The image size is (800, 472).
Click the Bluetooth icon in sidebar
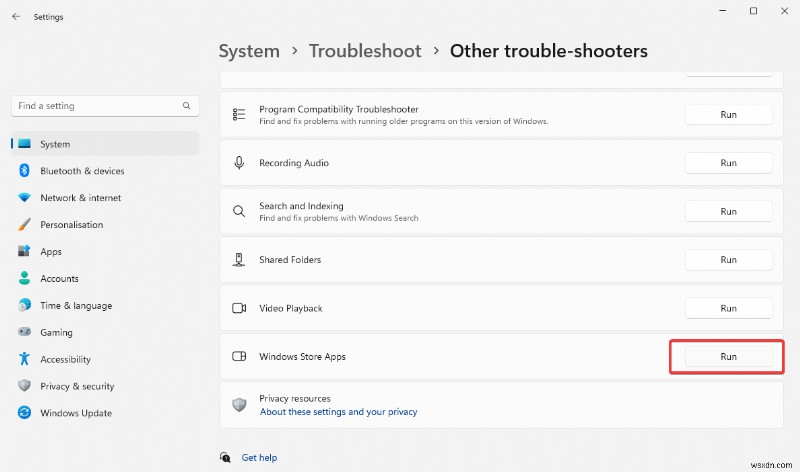24,170
